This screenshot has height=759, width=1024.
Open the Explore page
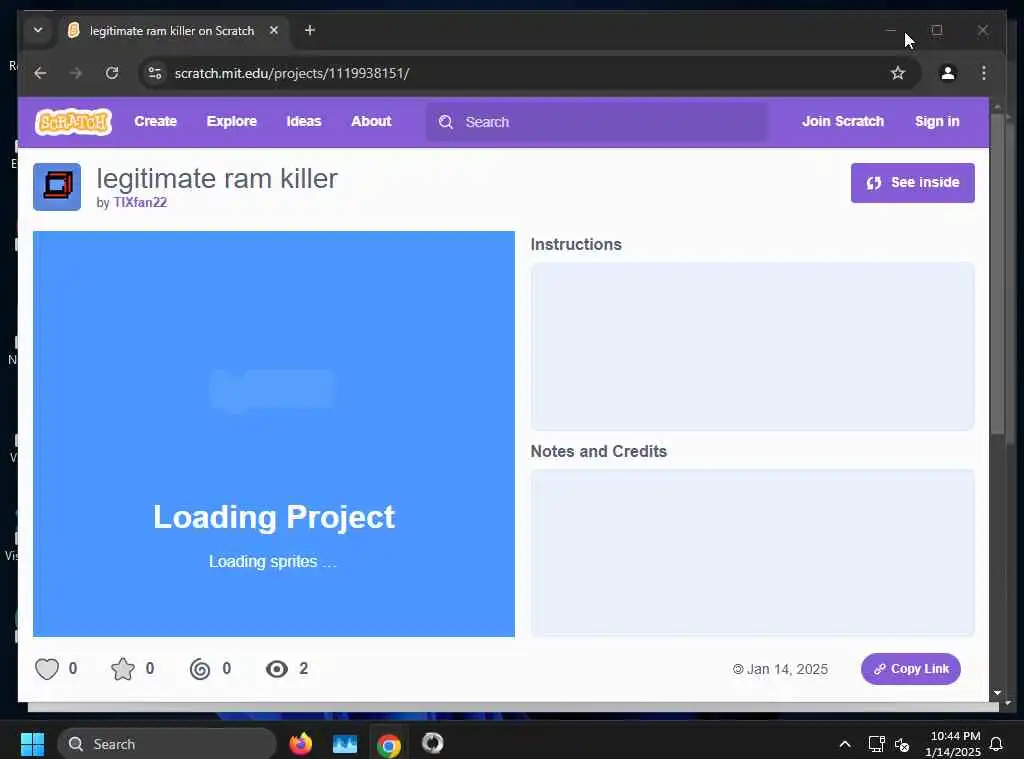(231, 121)
